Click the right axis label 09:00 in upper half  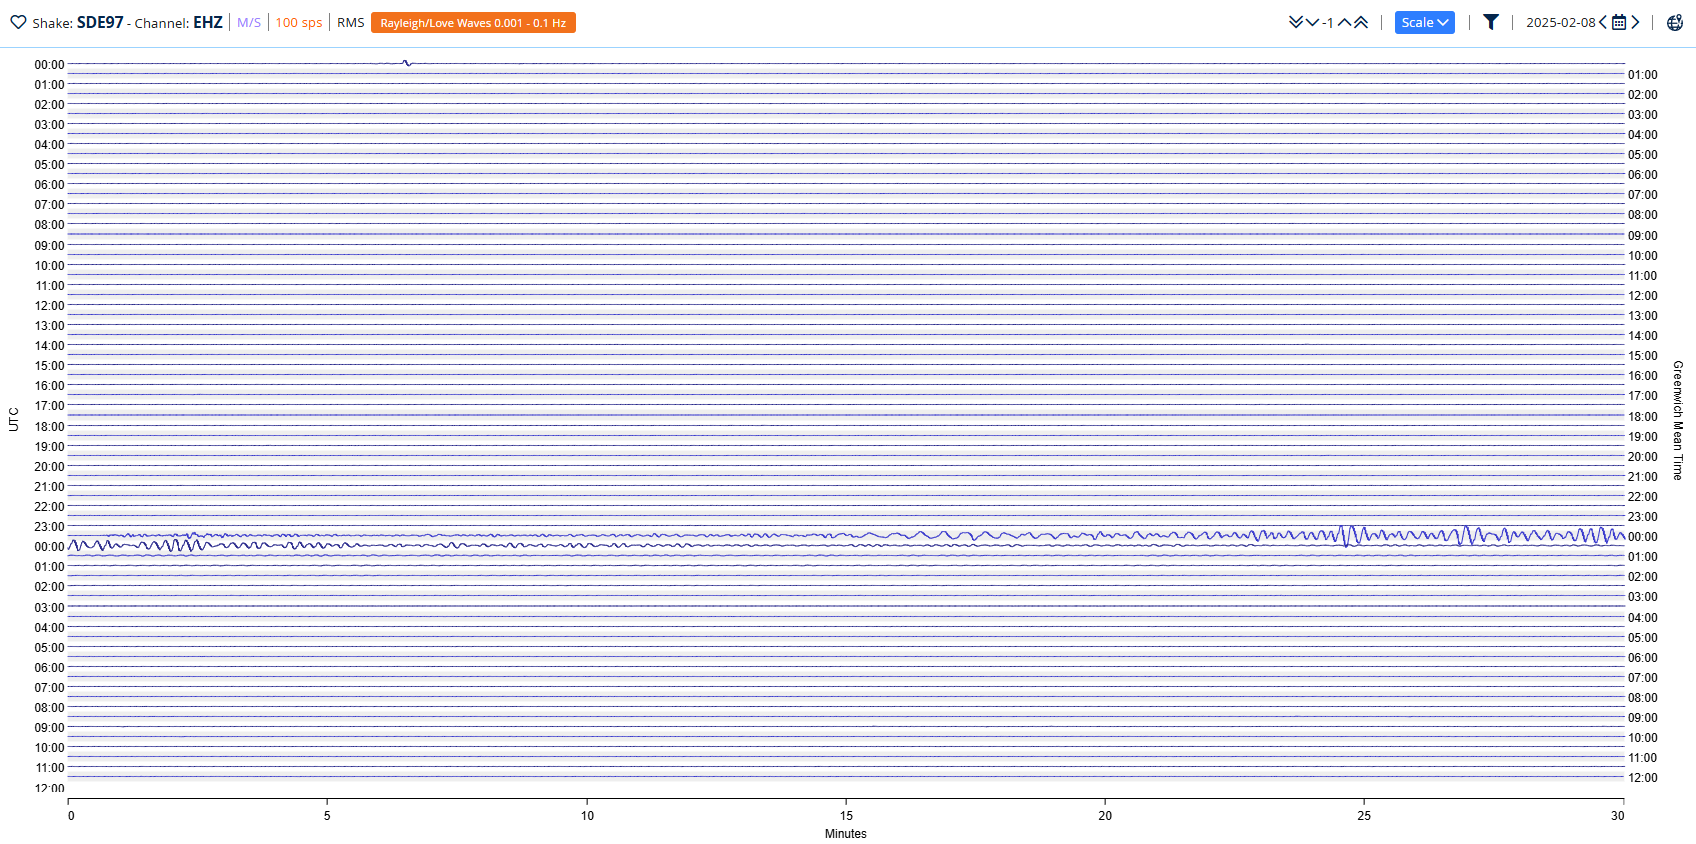click(1642, 236)
